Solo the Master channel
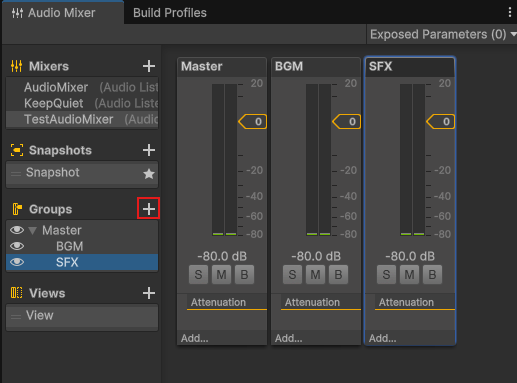Viewport: 517px width, 383px height. pos(198,275)
